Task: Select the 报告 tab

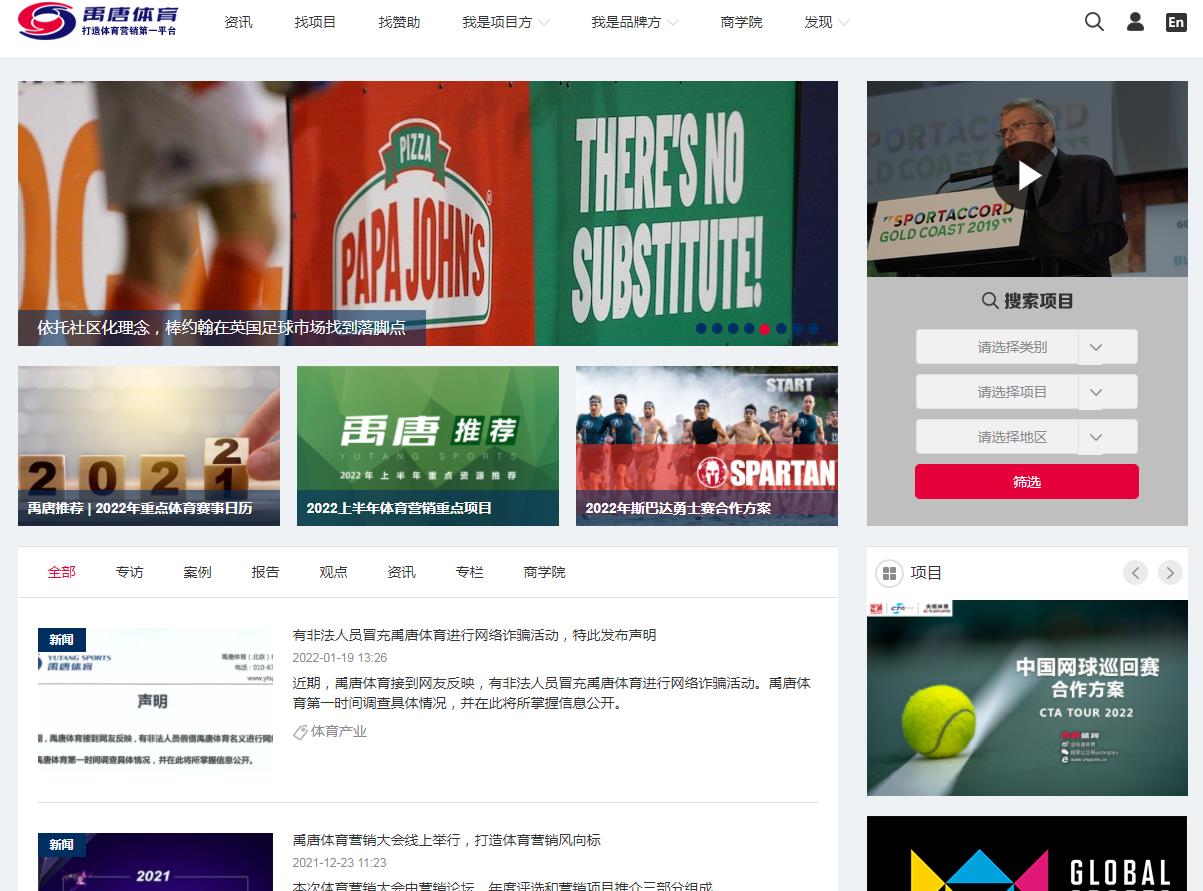Action: click(x=265, y=572)
